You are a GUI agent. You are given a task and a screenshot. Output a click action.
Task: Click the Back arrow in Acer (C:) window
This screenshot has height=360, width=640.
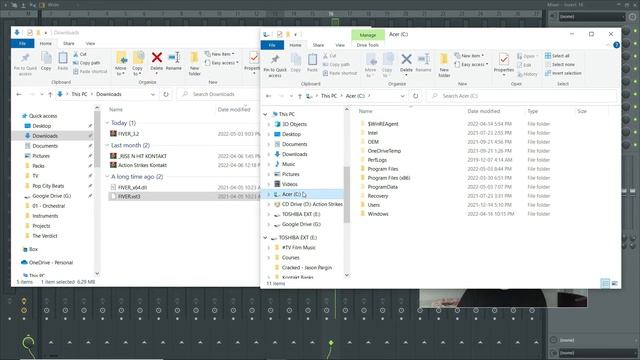coord(269,96)
